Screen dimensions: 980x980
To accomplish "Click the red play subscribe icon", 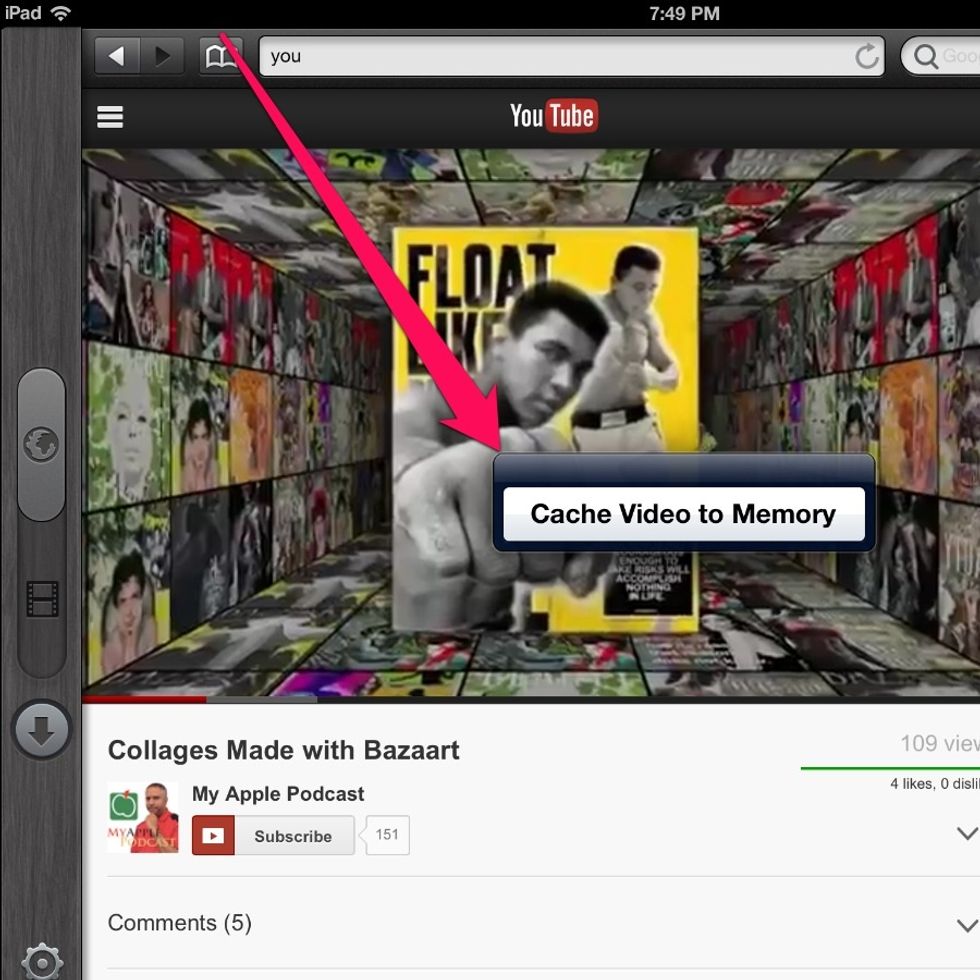I will pos(213,836).
